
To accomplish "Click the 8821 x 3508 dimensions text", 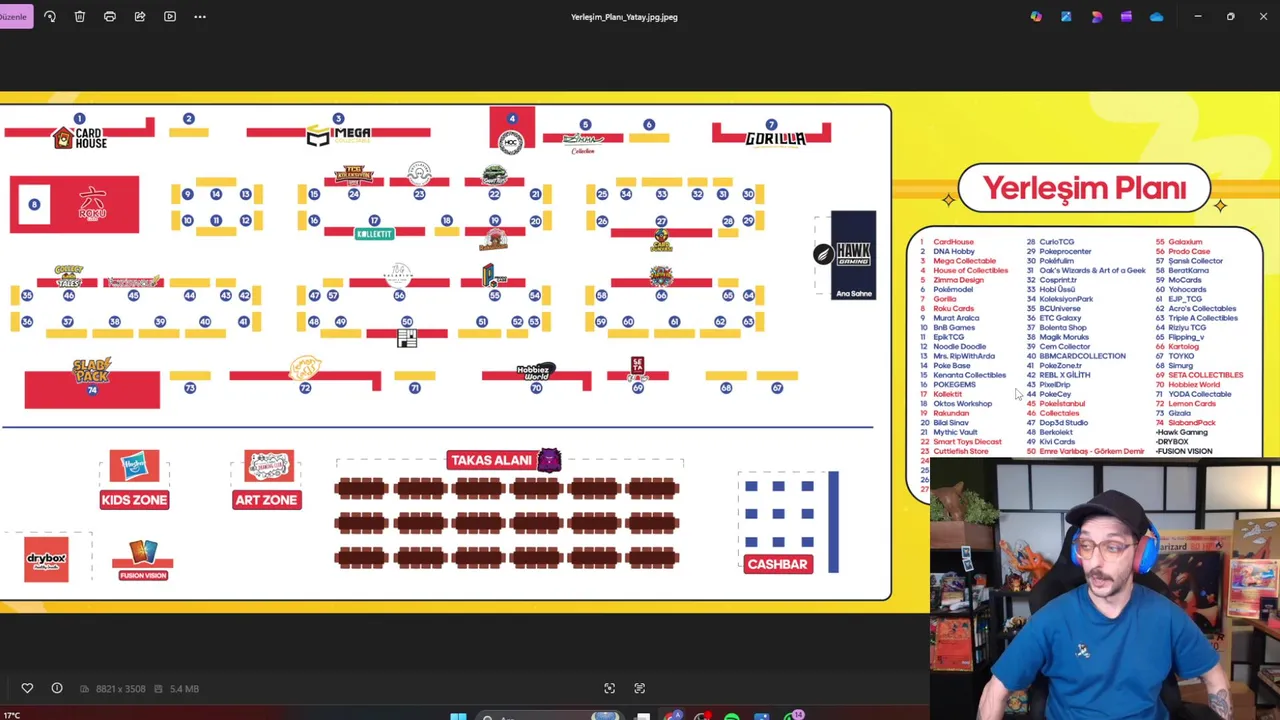I will (x=120, y=688).
